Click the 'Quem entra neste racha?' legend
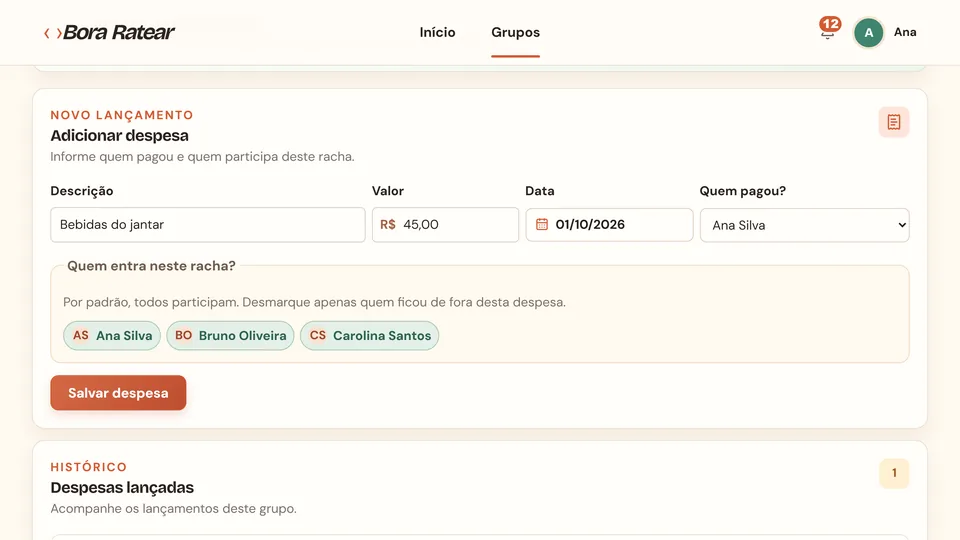This screenshot has height=540, width=960. tap(151, 266)
